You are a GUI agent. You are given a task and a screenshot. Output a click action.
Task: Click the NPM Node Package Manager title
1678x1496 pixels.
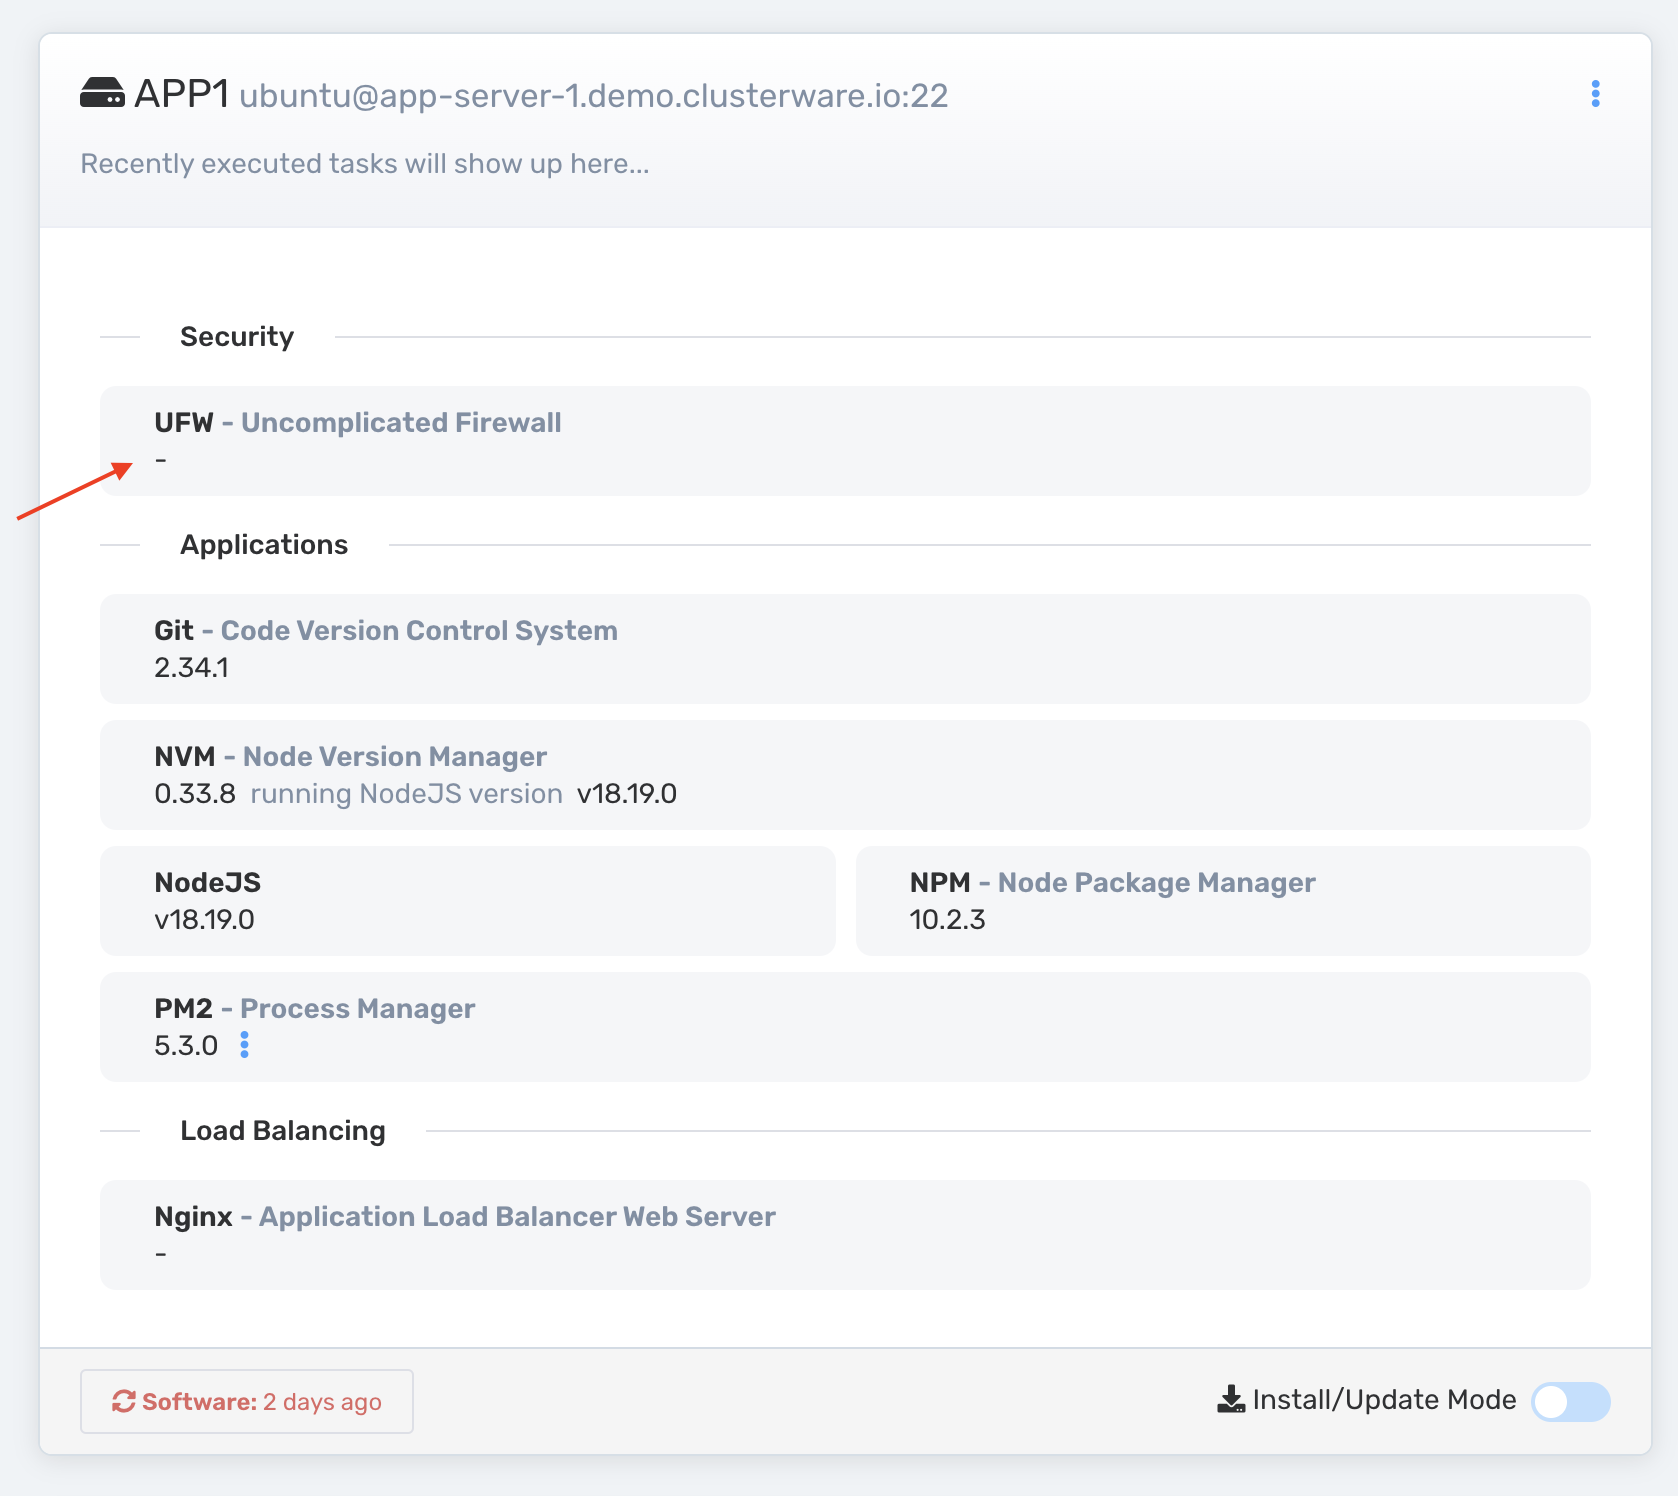tap(1112, 882)
